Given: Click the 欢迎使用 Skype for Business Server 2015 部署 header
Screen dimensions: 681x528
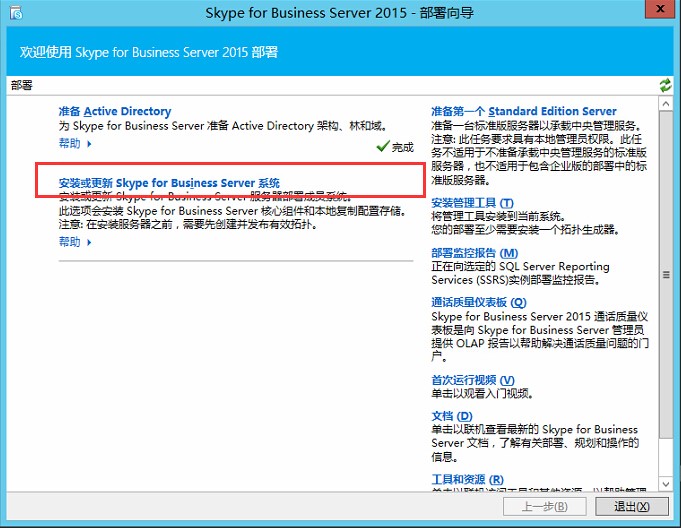Looking at the screenshot, I should tap(149, 52).
